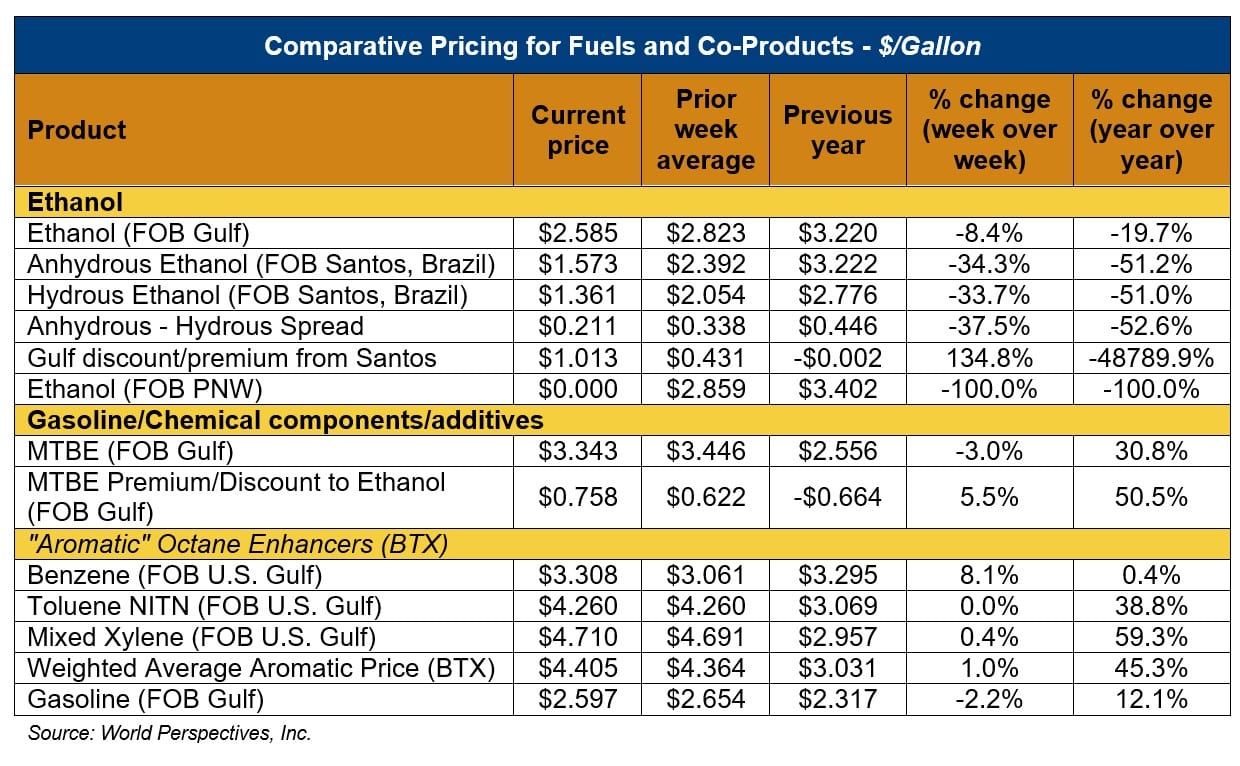The image size is (1240, 766).
Task: Select the Prior week average header
Action: pyautogui.click(x=705, y=130)
